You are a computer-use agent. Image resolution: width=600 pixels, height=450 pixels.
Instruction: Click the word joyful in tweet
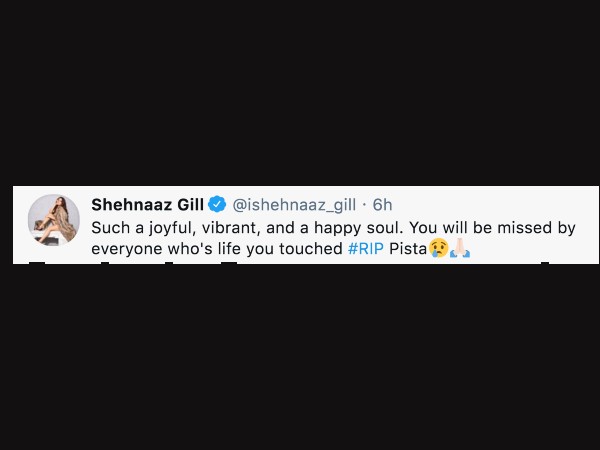pos(173,228)
